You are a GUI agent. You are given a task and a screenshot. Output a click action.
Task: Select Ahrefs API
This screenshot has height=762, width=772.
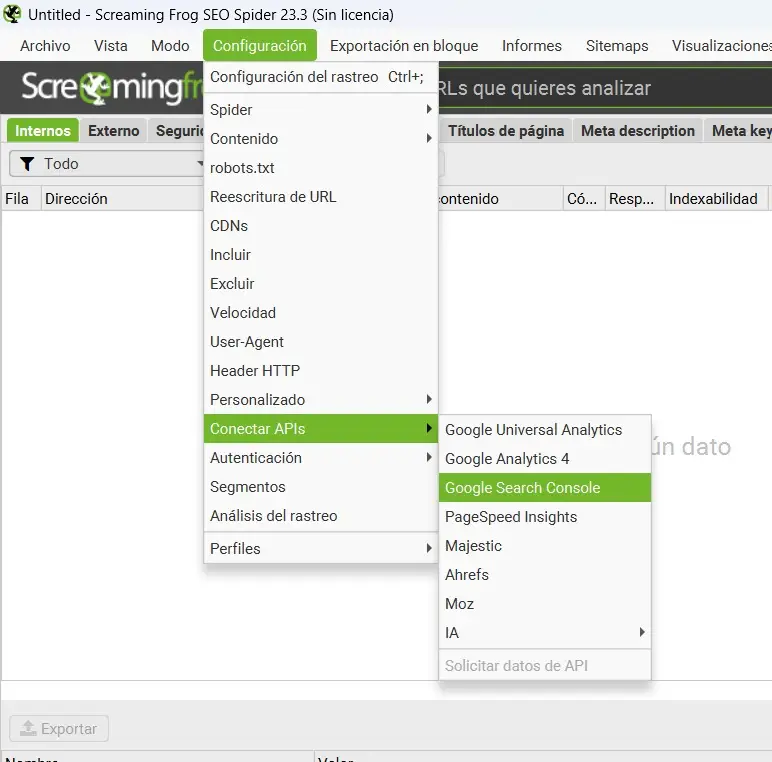(545, 575)
